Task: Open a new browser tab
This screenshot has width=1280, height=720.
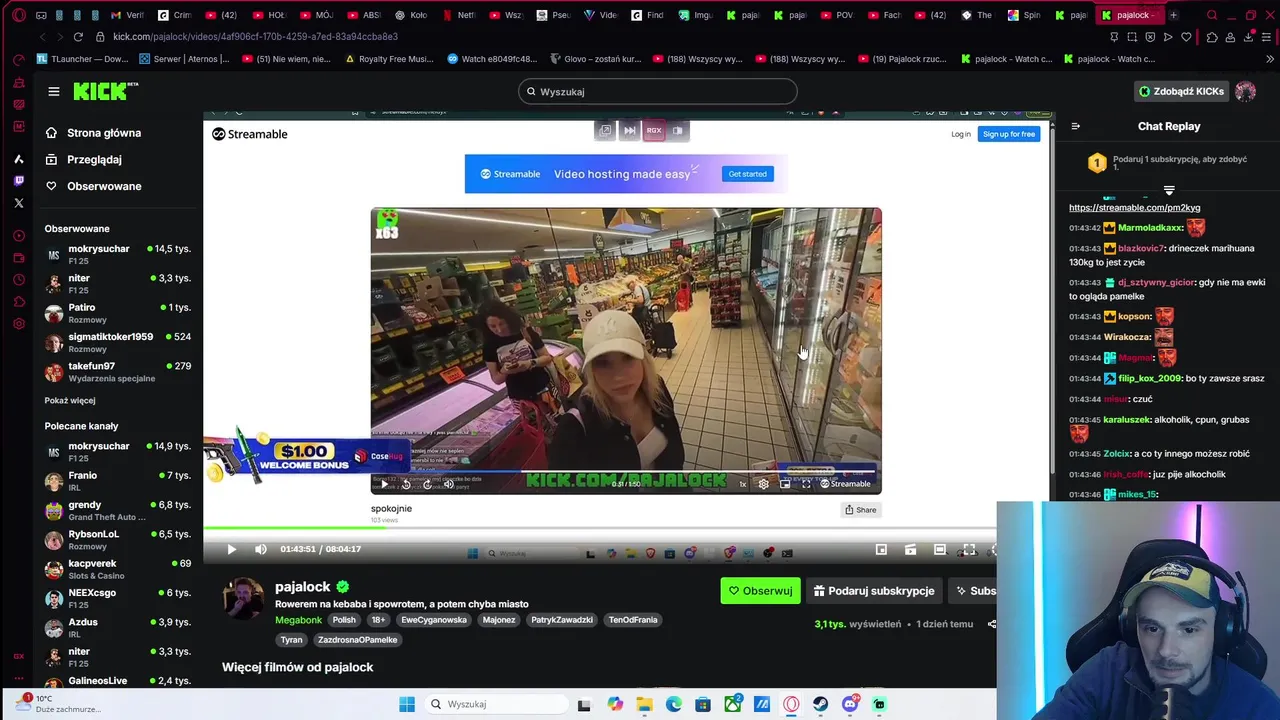Action: 1173,15
